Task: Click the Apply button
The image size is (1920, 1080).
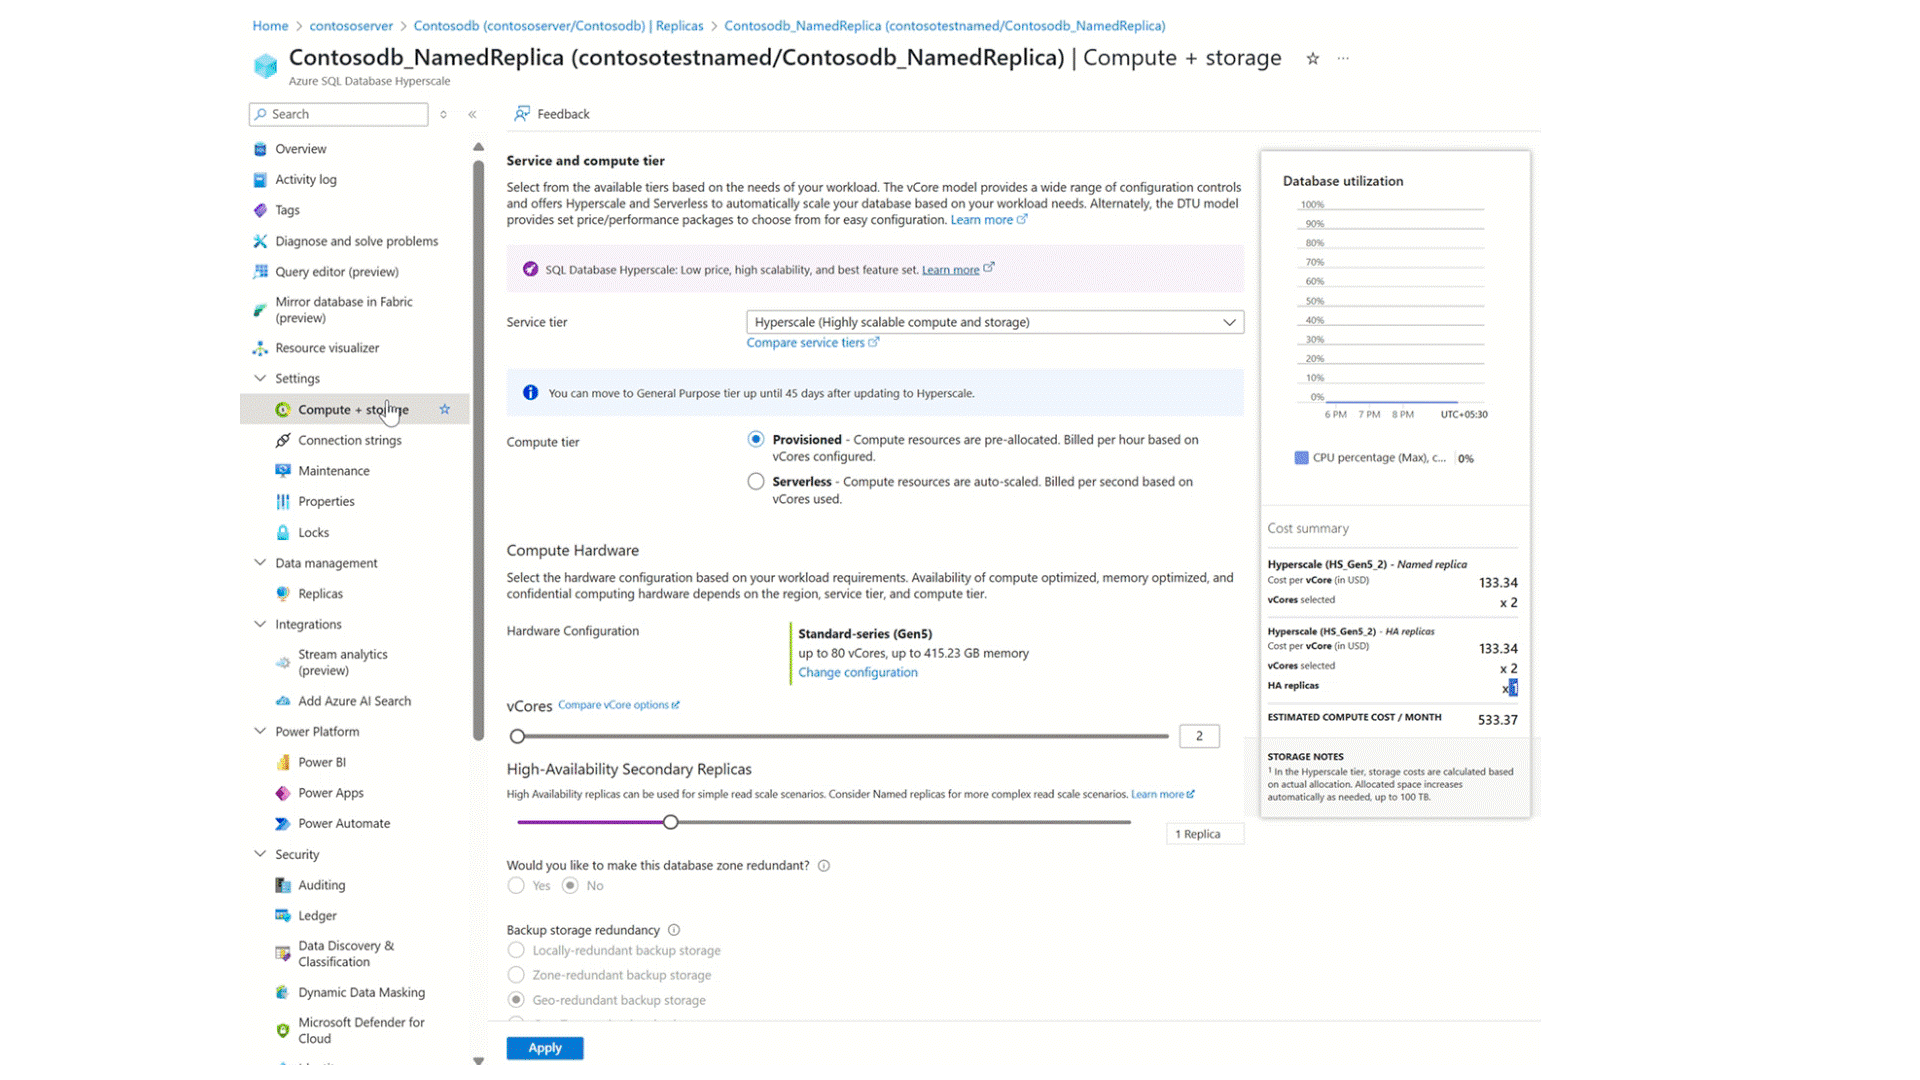Action: coord(544,1047)
